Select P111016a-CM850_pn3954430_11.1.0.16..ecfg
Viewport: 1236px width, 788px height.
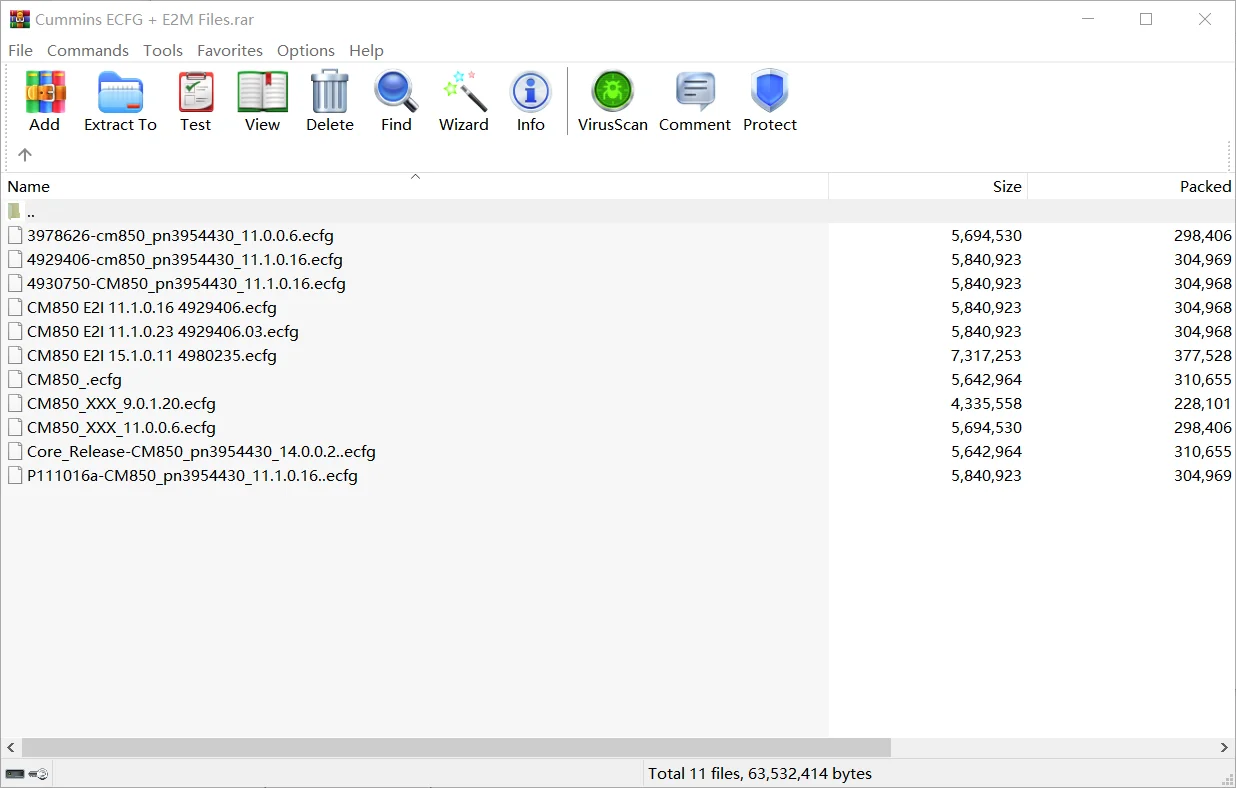click(192, 476)
